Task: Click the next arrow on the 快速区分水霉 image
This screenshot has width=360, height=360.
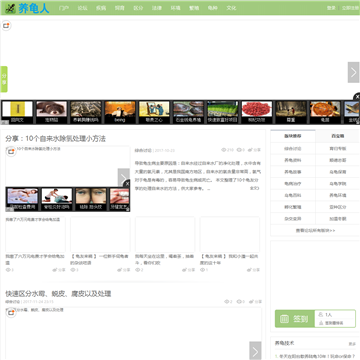Action: 255,352
